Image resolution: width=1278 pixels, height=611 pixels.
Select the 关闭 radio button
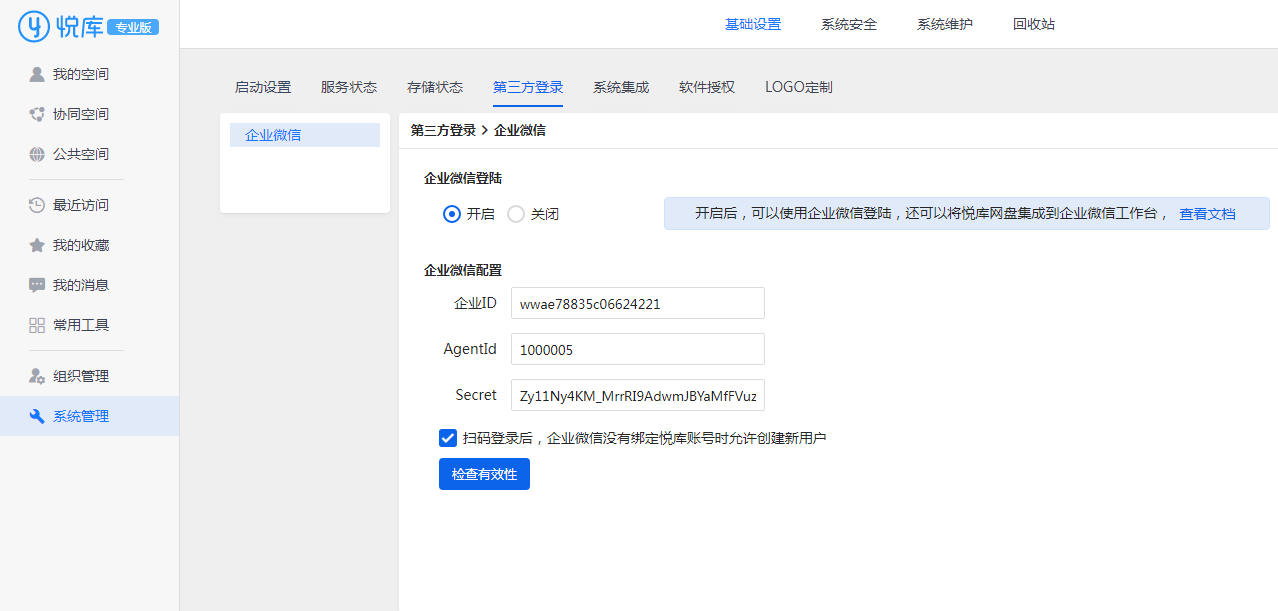tap(516, 214)
